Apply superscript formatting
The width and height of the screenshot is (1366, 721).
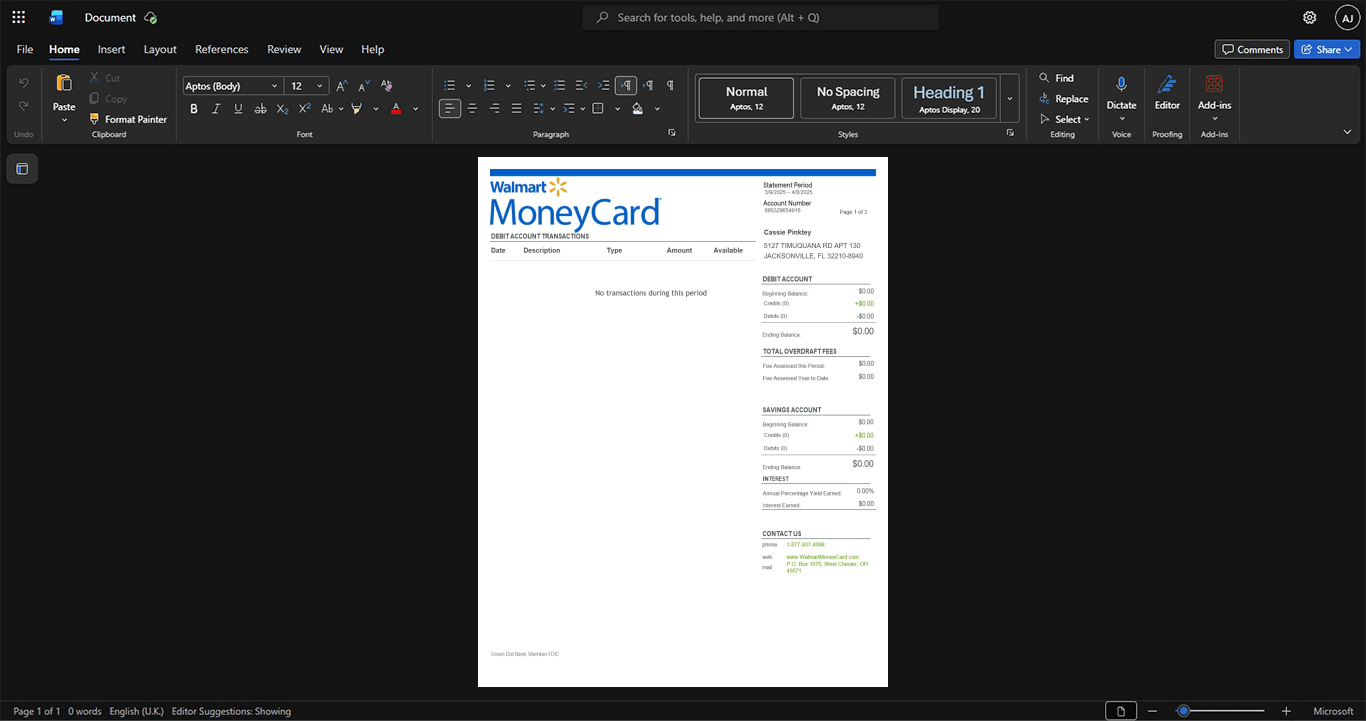pyautogui.click(x=305, y=108)
